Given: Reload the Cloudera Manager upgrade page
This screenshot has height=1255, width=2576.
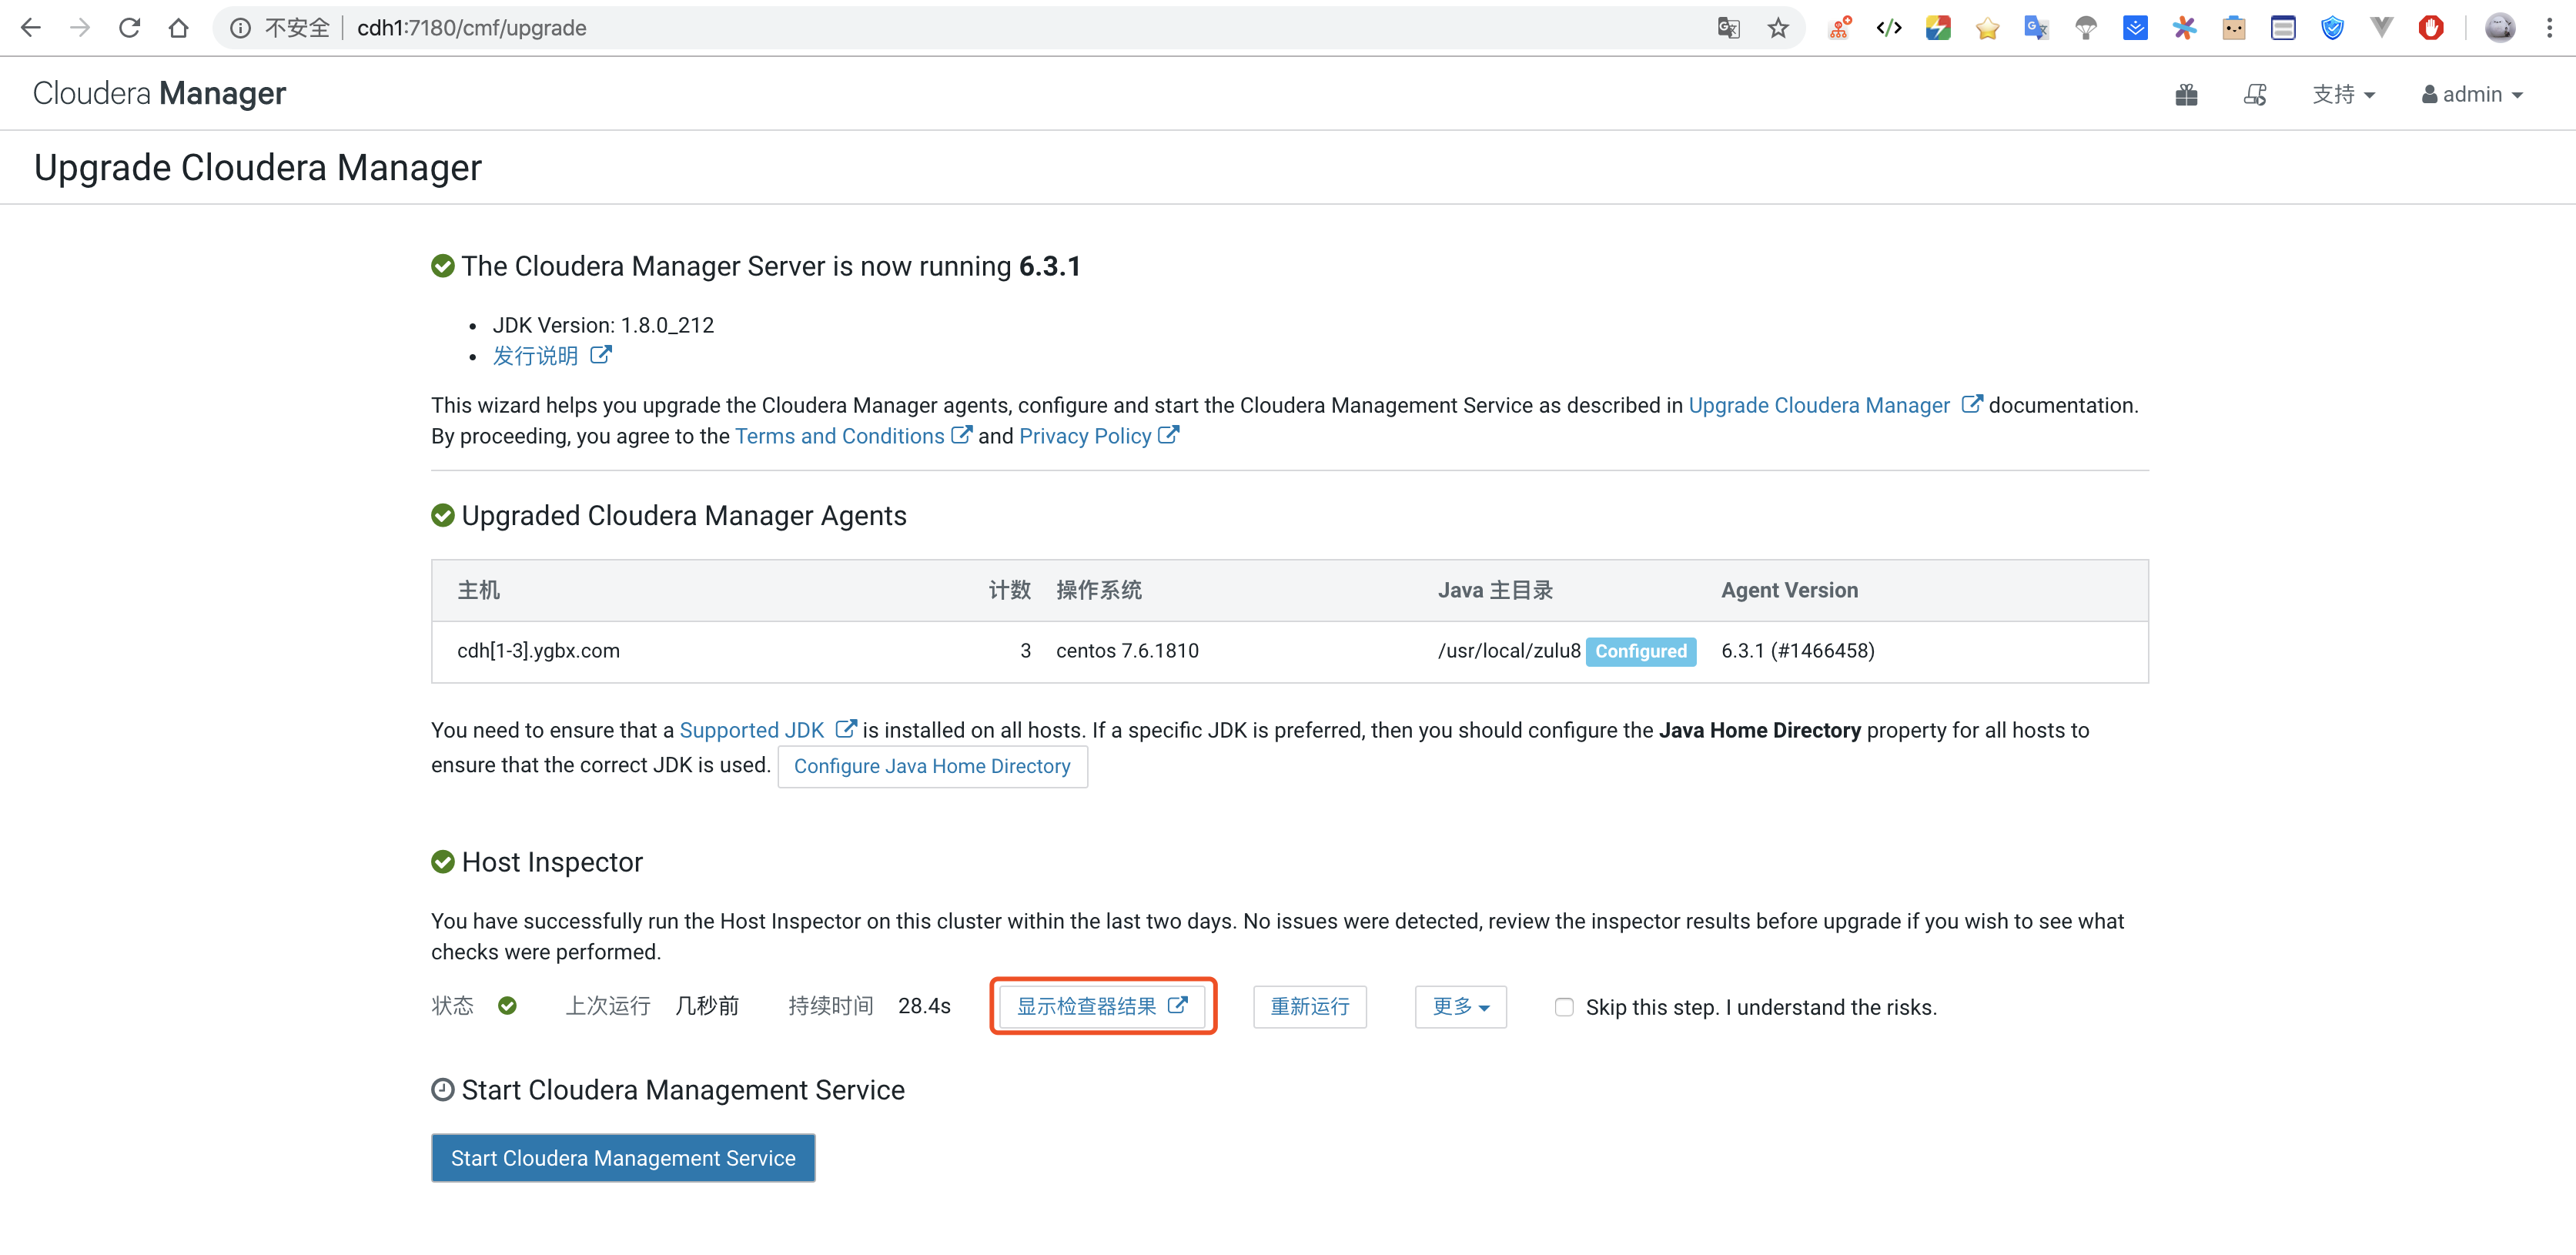Looking at the screenshot, I should point(129,28).
